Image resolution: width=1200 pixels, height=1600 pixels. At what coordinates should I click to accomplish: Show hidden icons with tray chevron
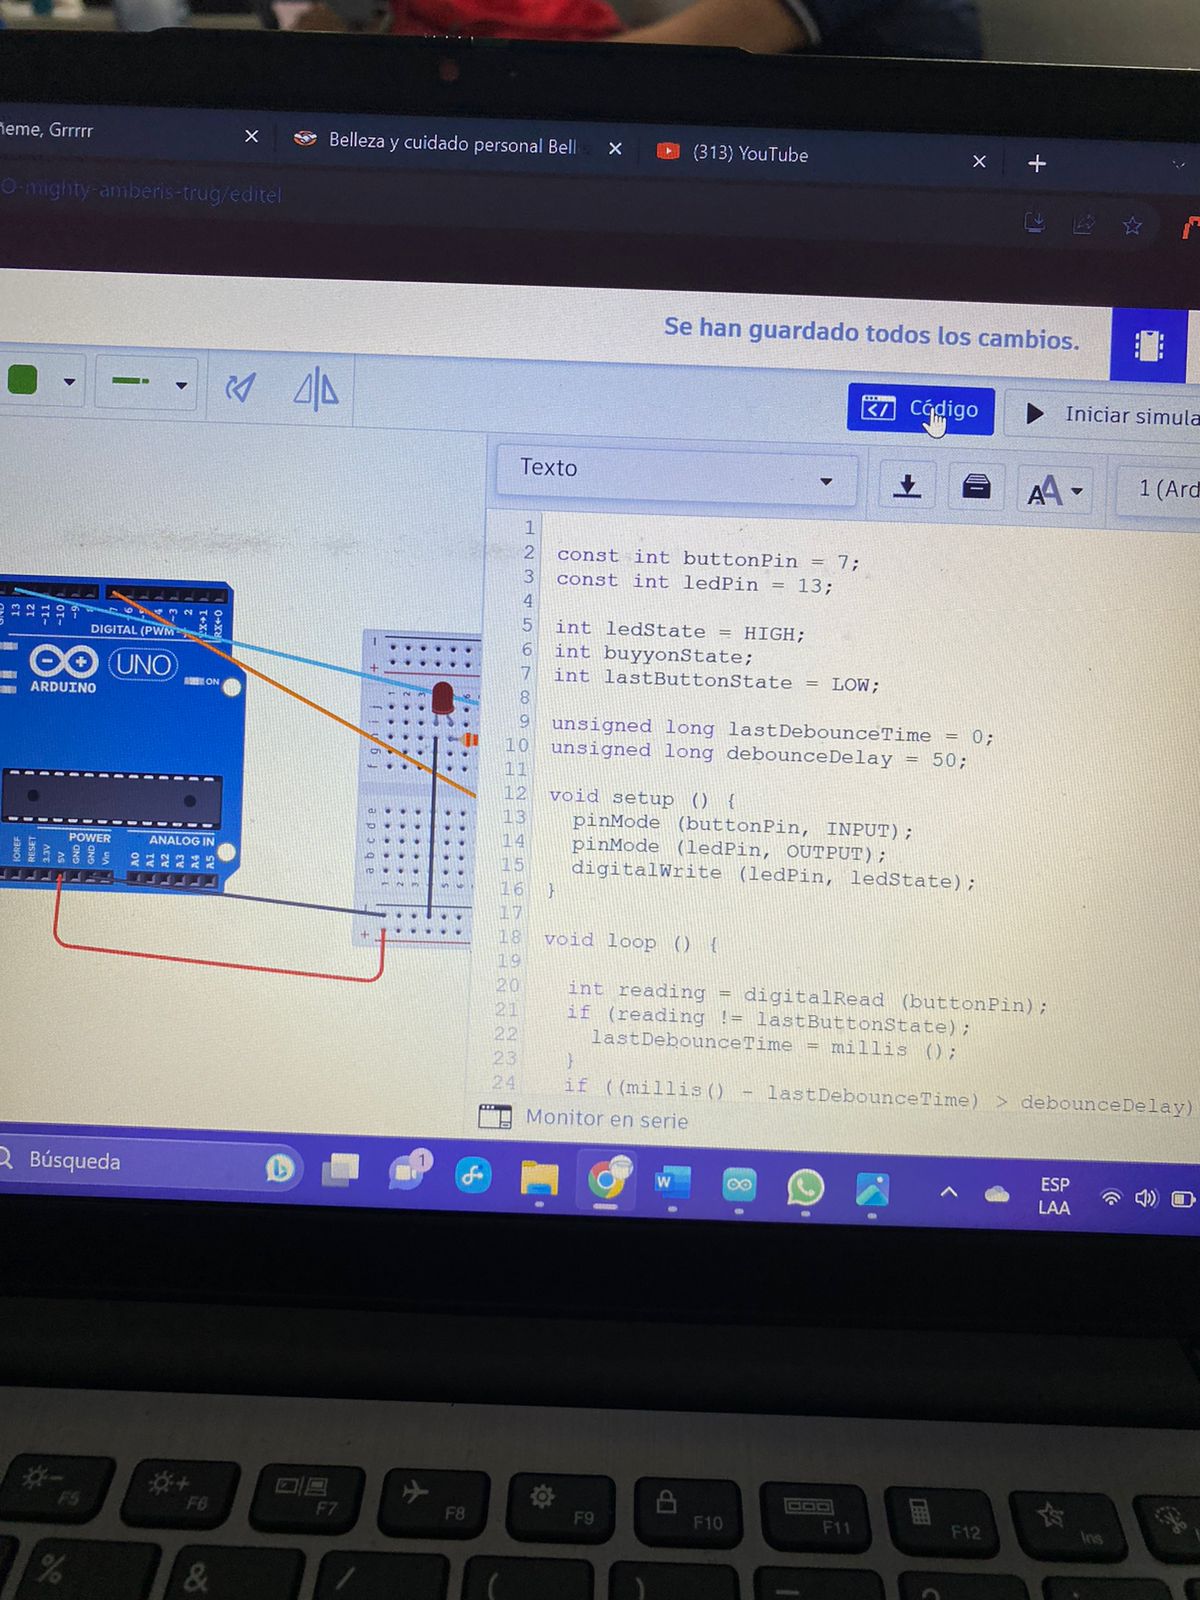(949, 1192)
